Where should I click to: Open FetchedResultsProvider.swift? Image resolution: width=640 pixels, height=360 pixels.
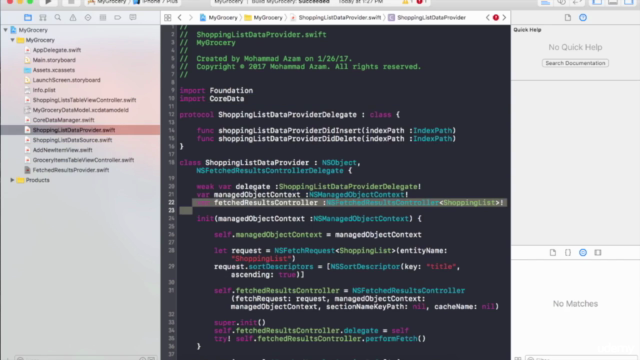[x=71, y=170]
